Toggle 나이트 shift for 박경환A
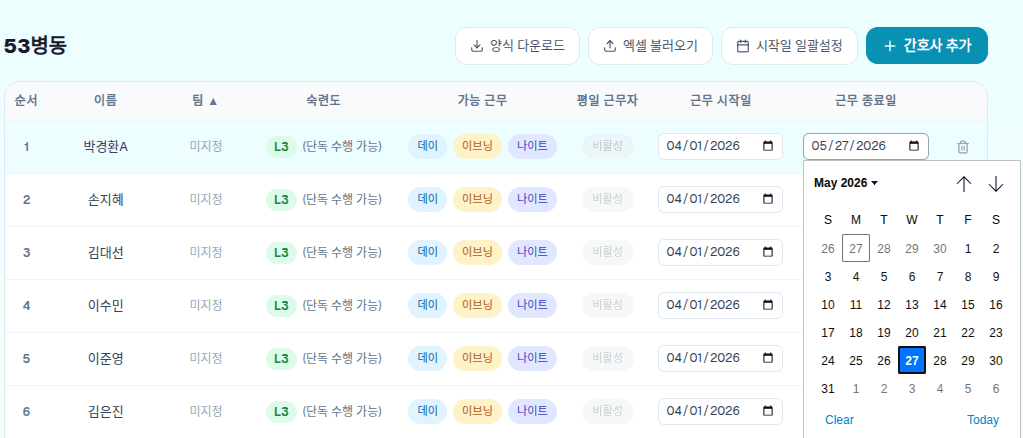 pyautogui.click(x=532, y=146)
